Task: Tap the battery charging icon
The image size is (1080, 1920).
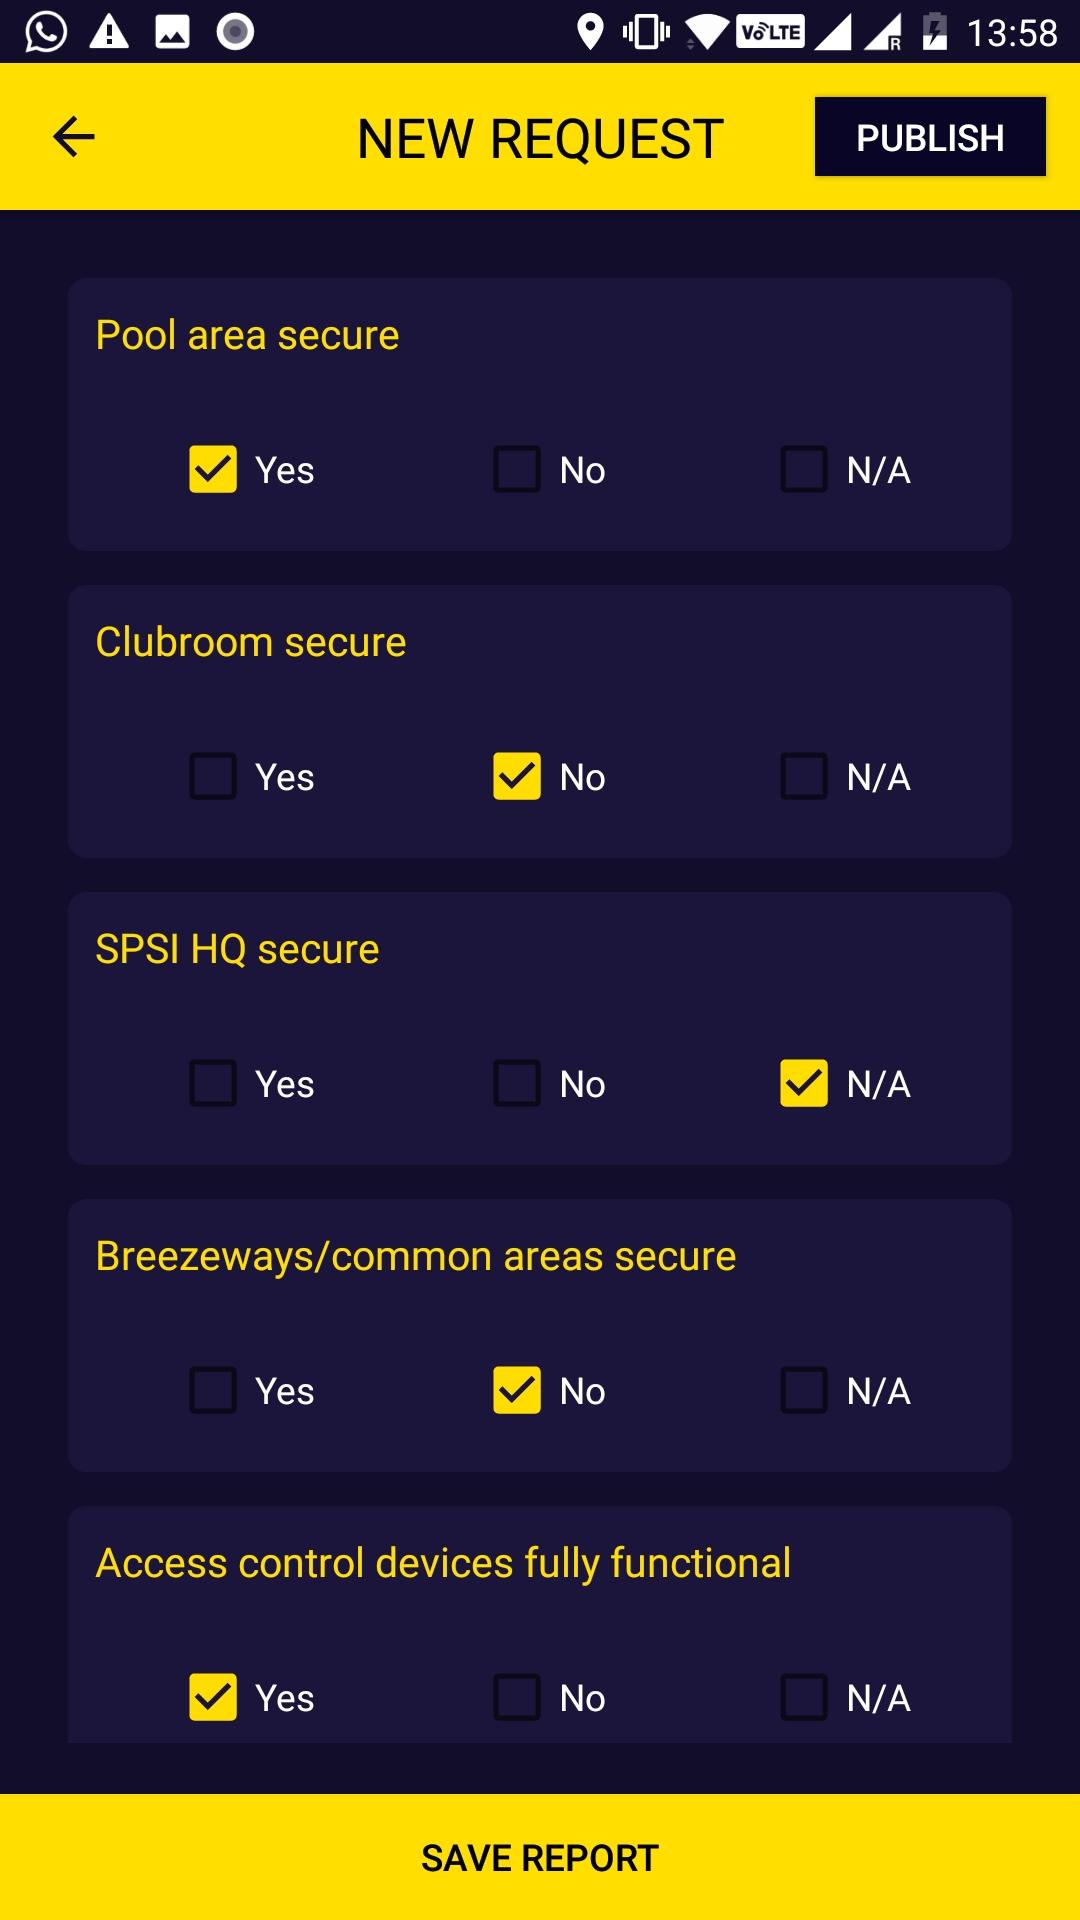Action: point(935,31)
